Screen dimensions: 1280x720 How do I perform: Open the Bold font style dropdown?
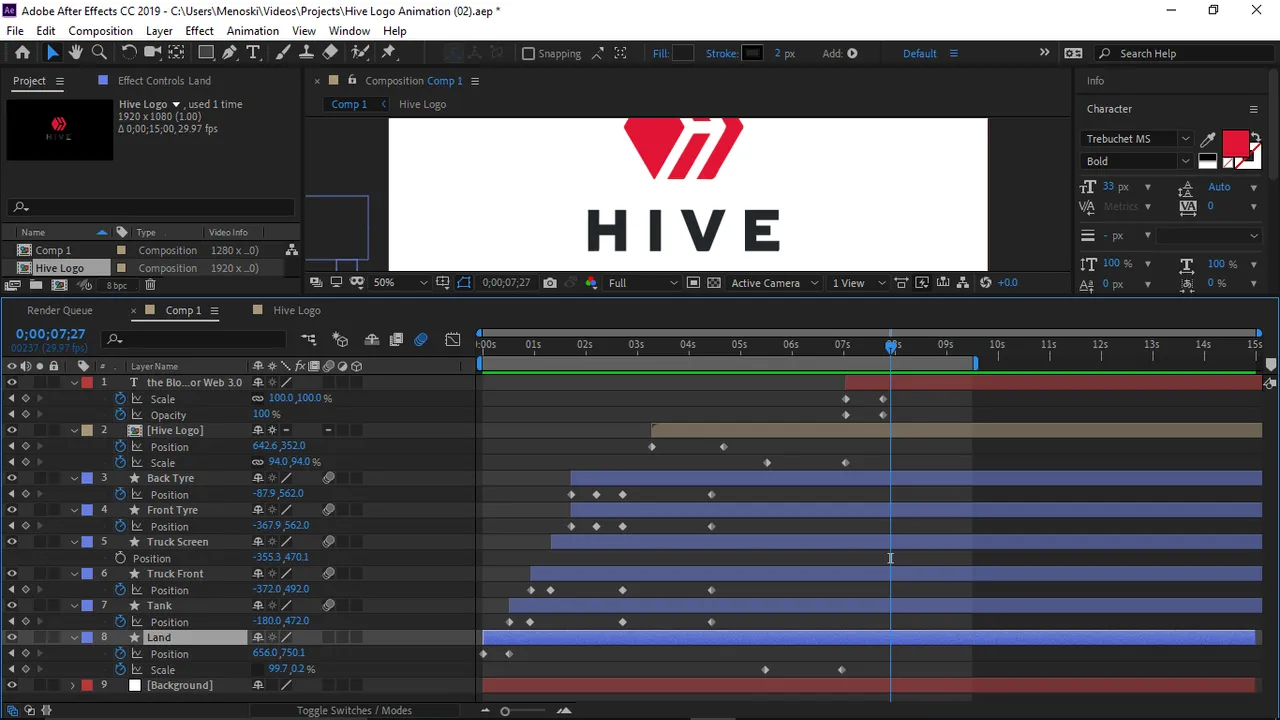coord(1137,161)
